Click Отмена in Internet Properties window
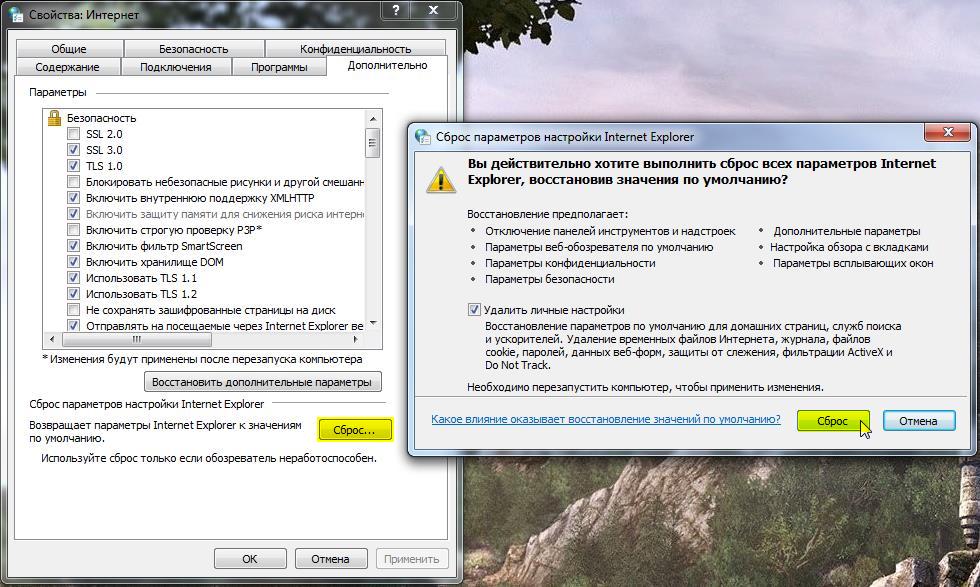Image resolution: width=980 pixels, height=587 pixels. pos(330,559)
